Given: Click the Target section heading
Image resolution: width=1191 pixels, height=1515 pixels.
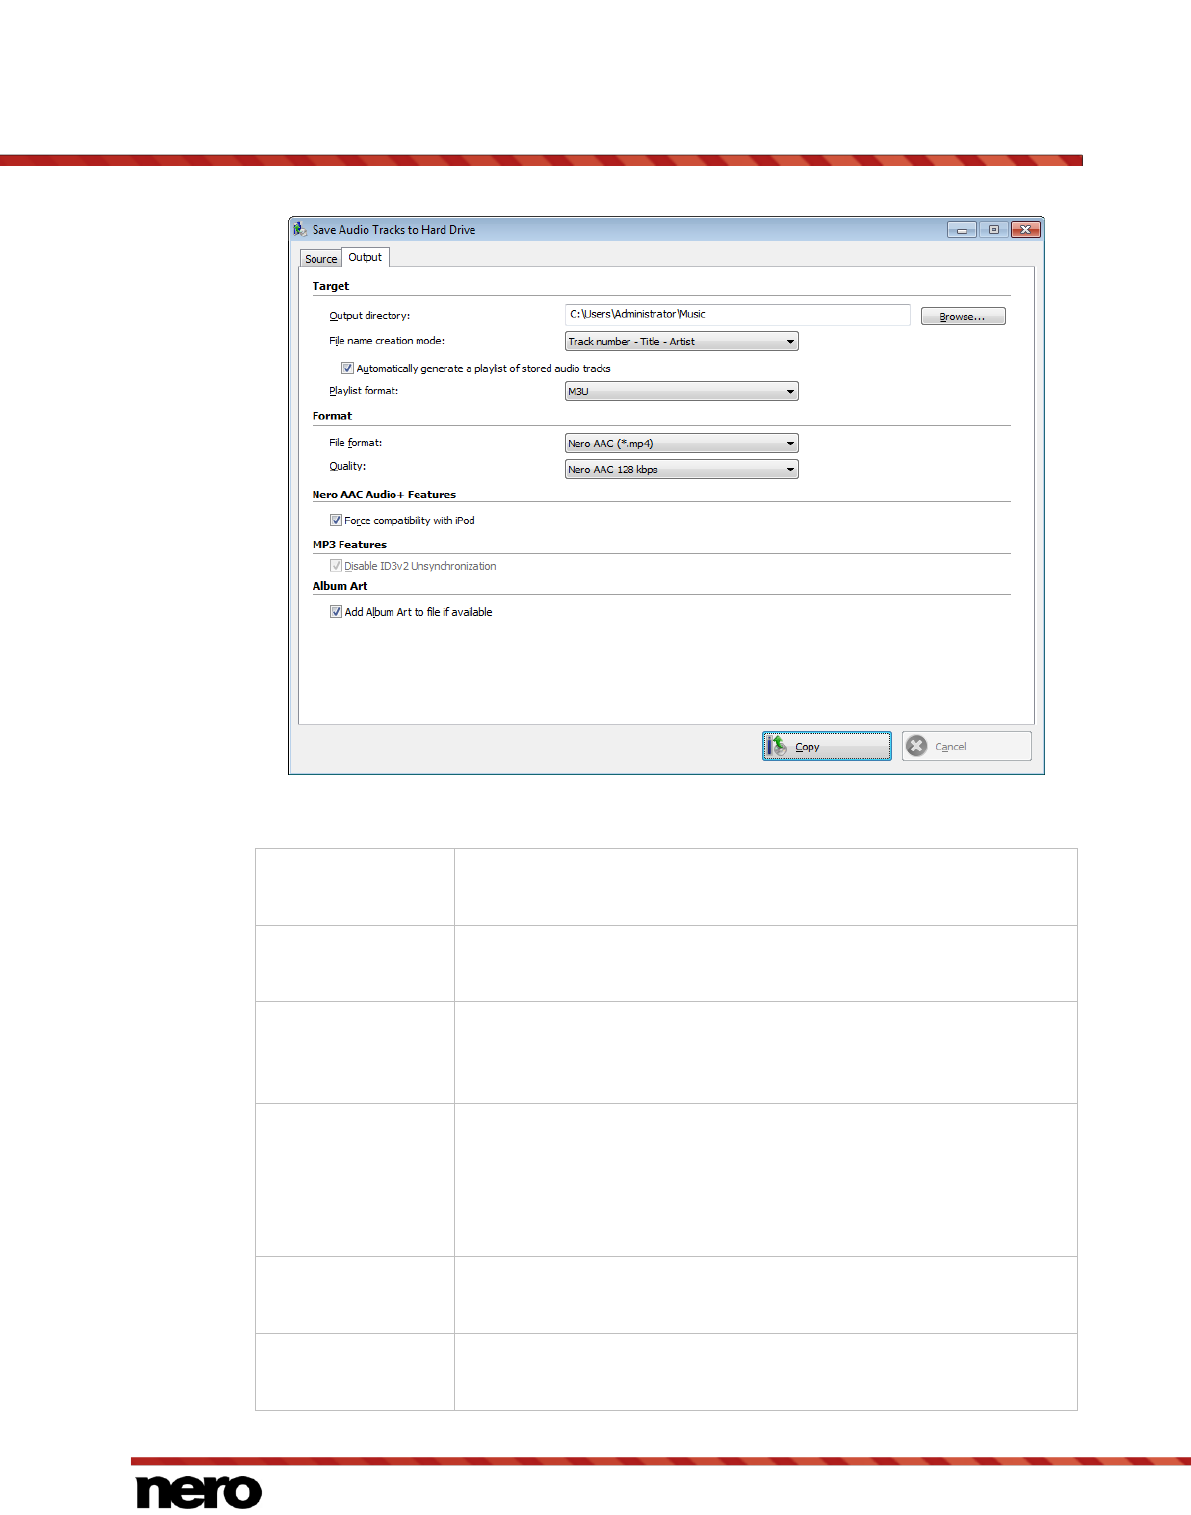Looking at the screenshot, I should 331,286.
